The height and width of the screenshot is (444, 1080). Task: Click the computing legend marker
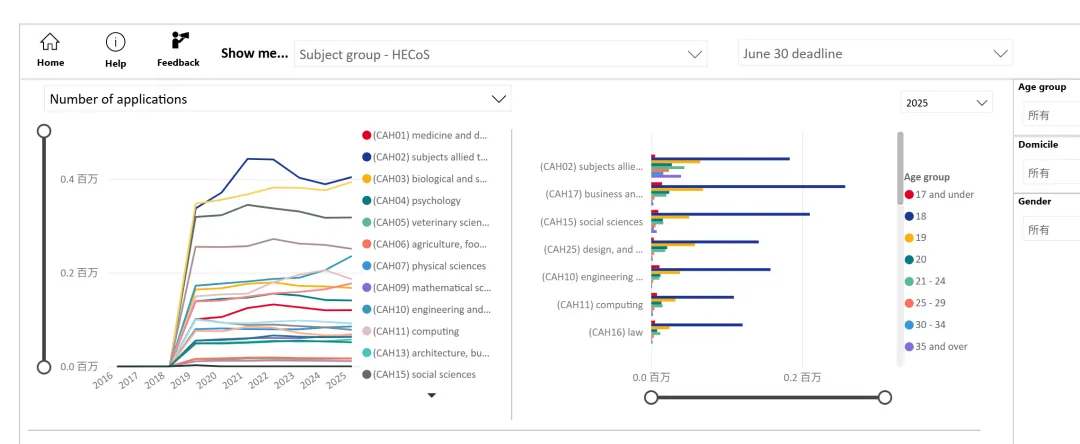[x=367, y=331]
